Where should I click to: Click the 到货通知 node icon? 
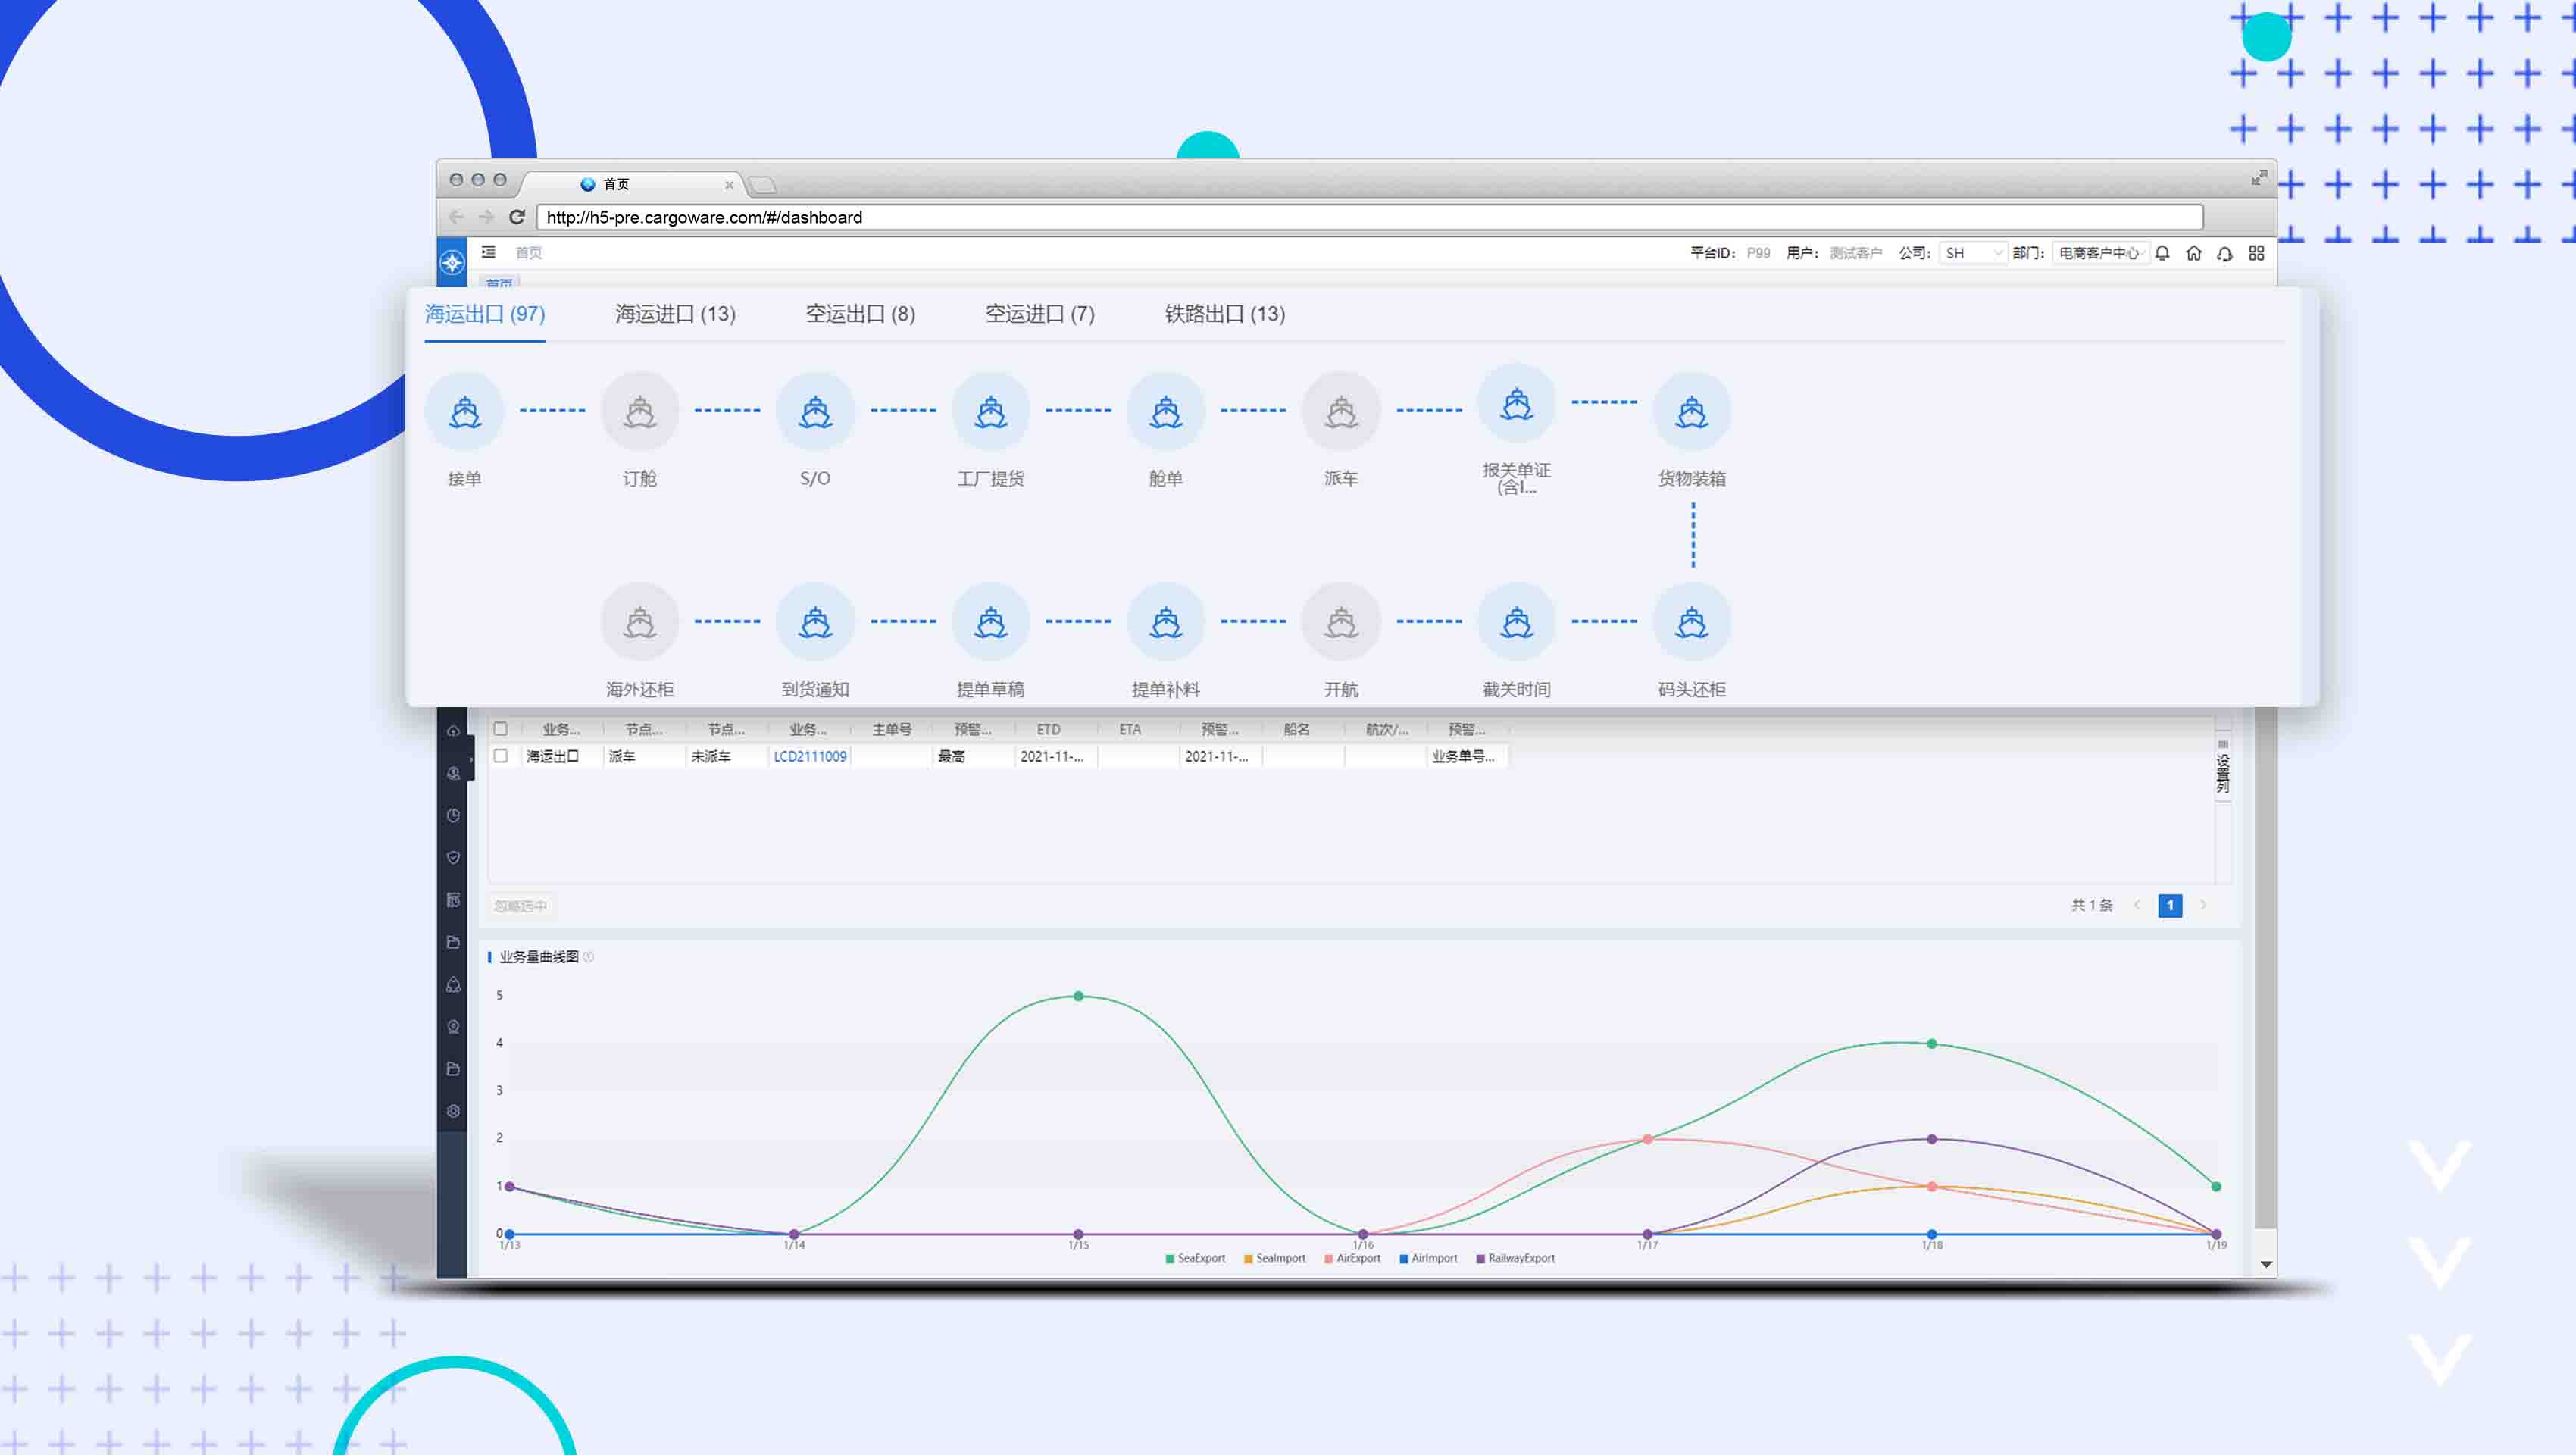point(815,622)
